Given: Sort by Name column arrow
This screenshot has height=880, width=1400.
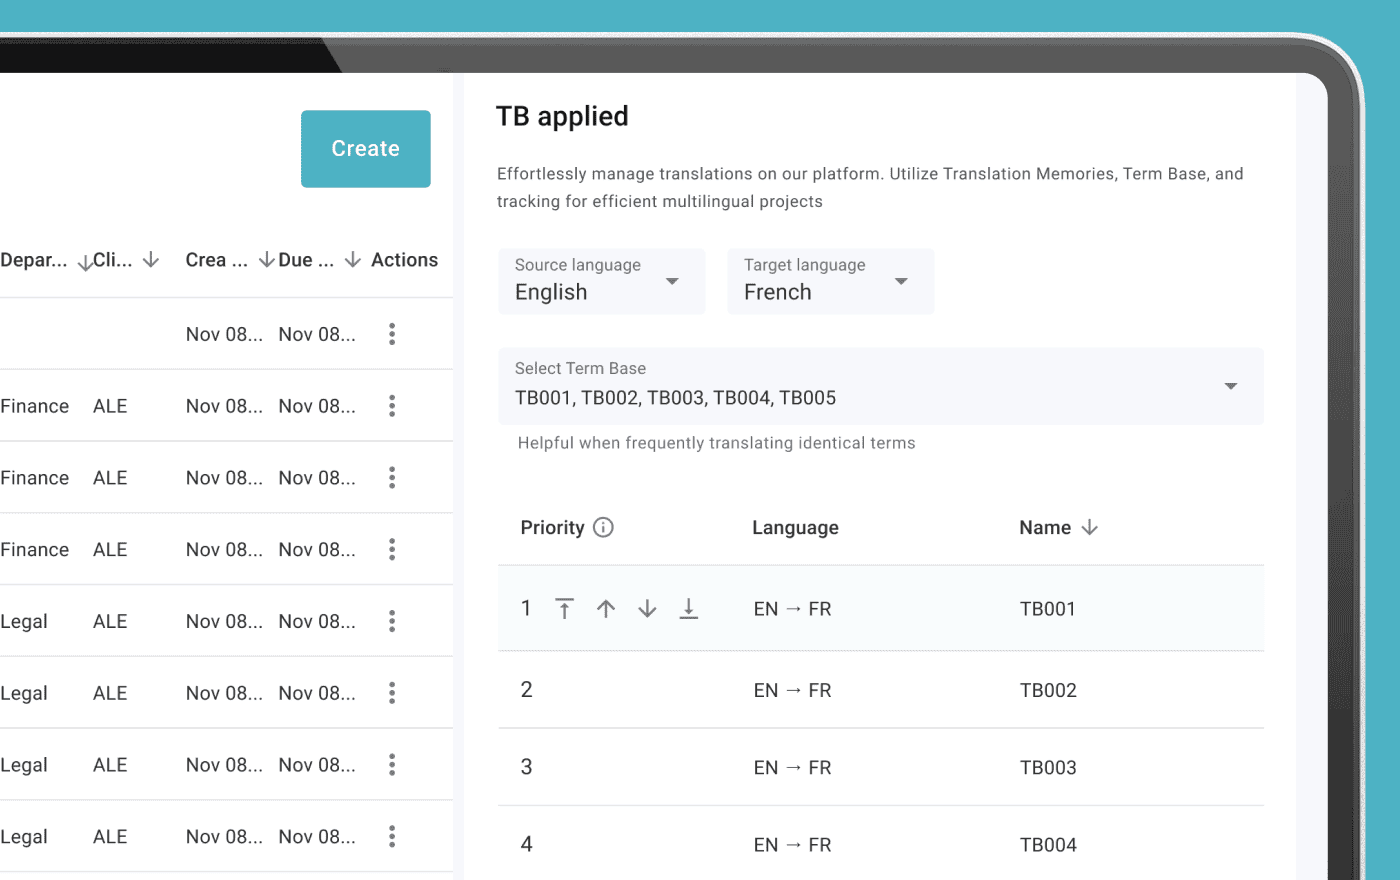Looking at the screenshot, I should 1090,528.
